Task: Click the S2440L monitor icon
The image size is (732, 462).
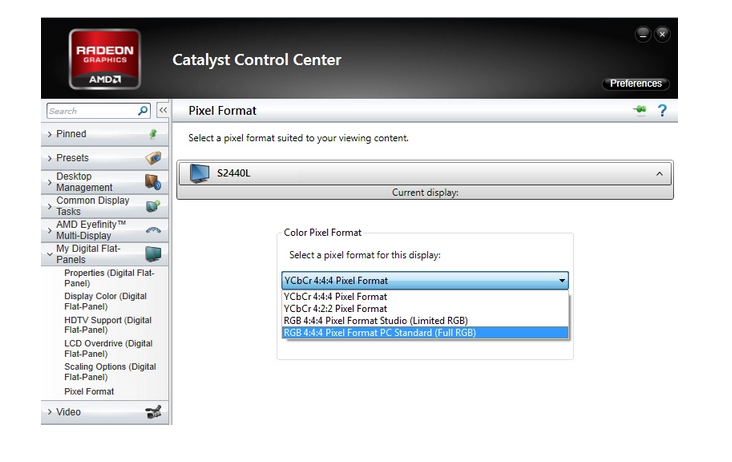Action: (199, 173)
